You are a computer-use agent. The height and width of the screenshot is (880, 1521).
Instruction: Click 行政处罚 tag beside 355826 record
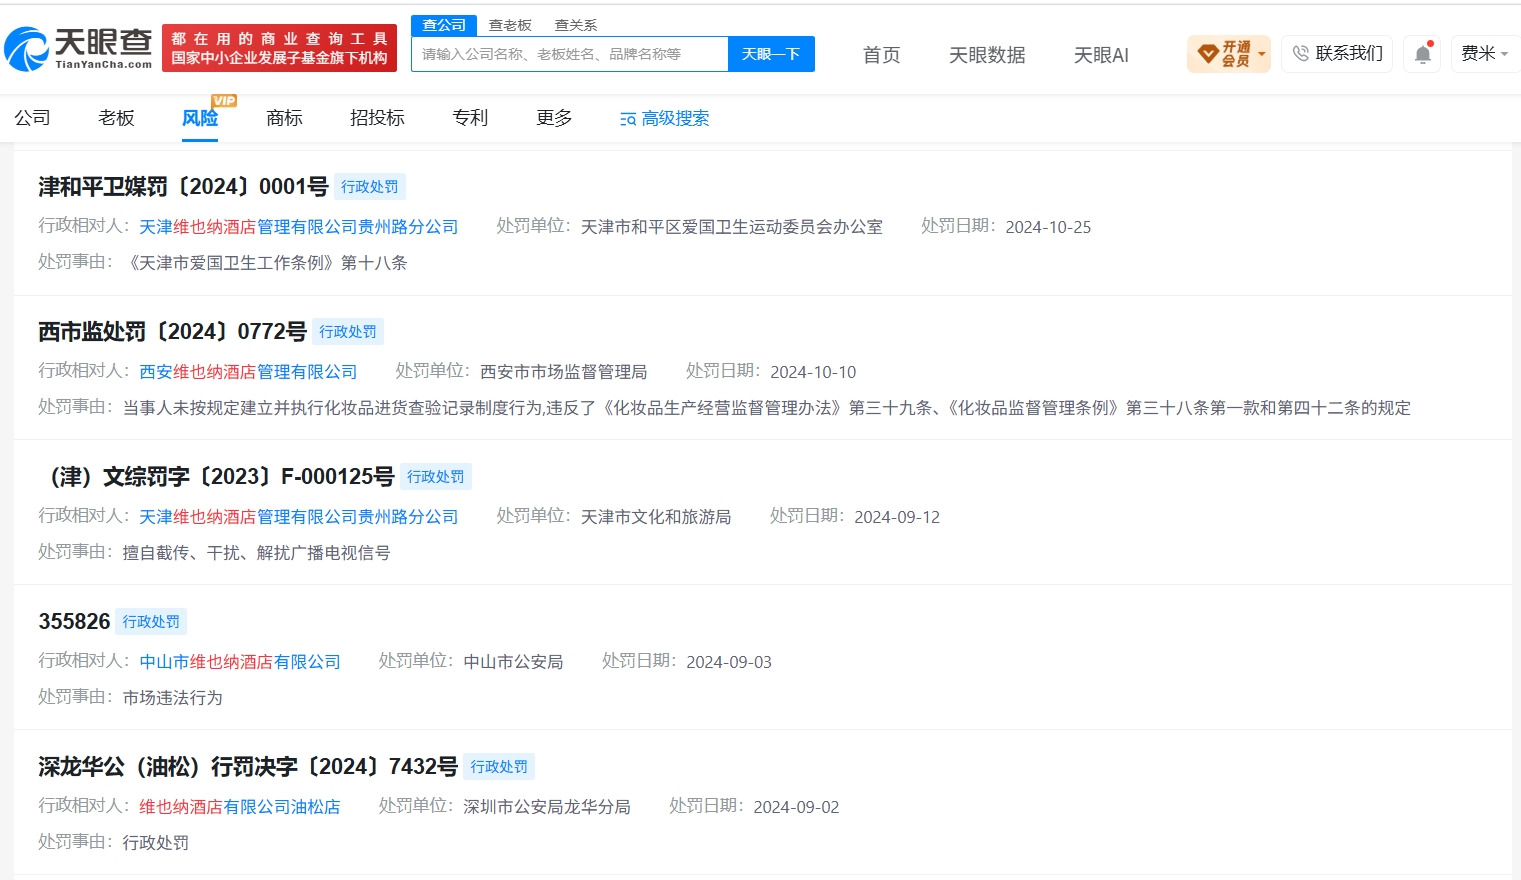(151, 622)
